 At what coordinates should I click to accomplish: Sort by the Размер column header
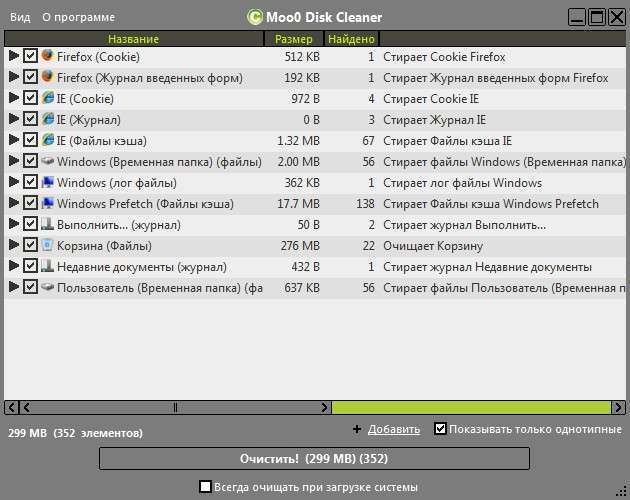pos(294,39)
